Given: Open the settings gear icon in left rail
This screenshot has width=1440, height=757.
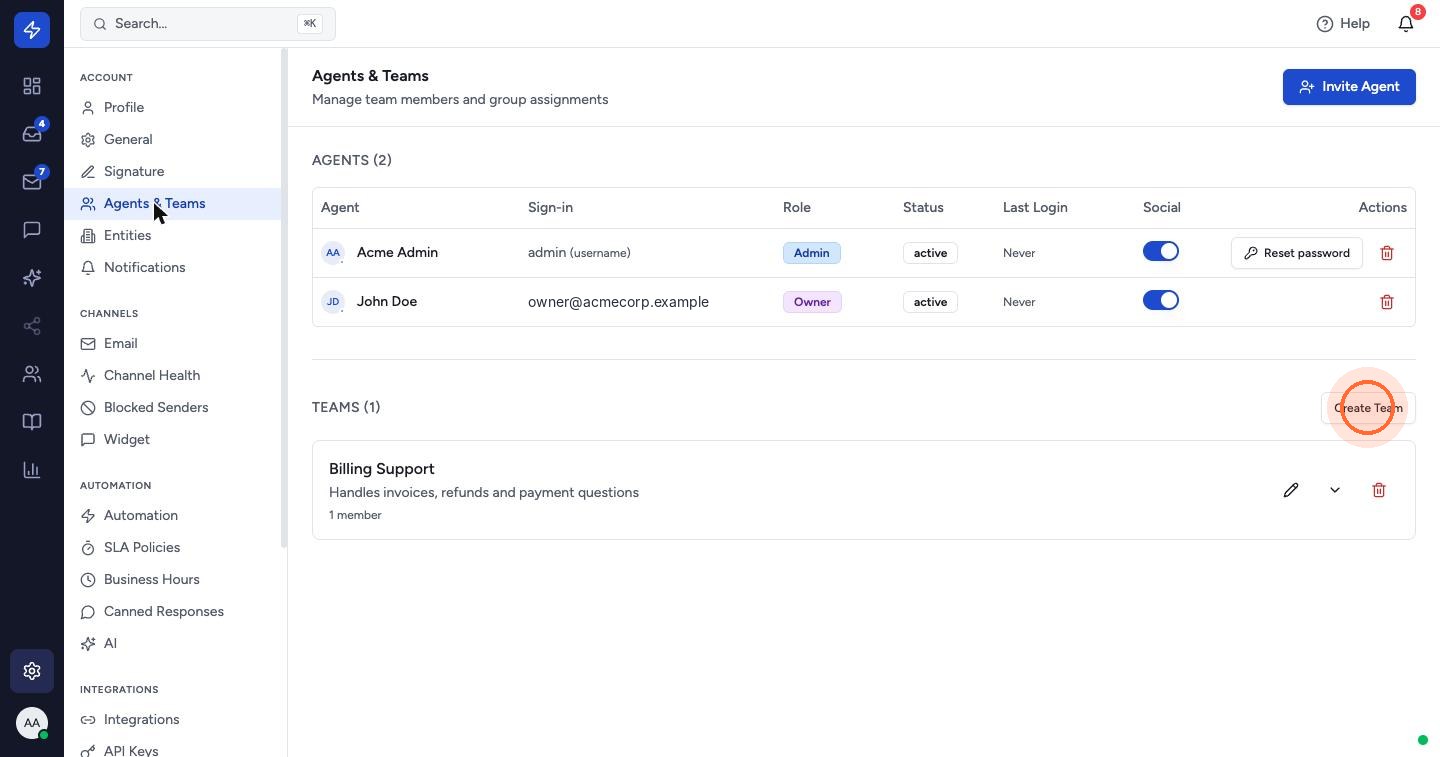Looking at the screenshot, I should click(x=32, y=671).
